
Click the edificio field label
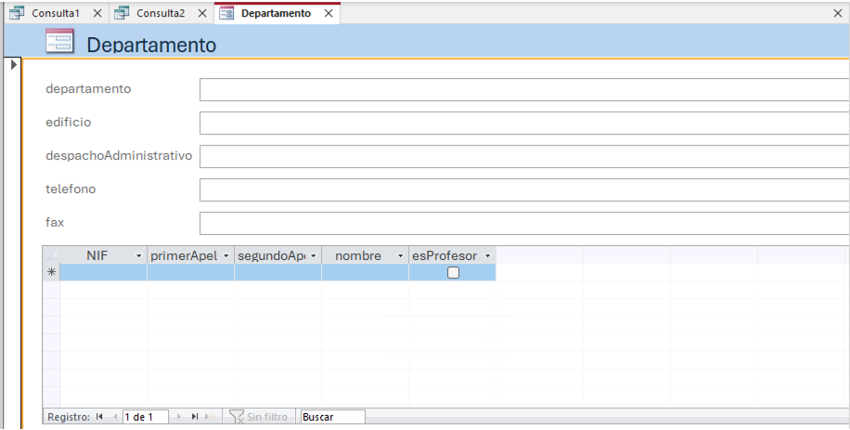68,122
